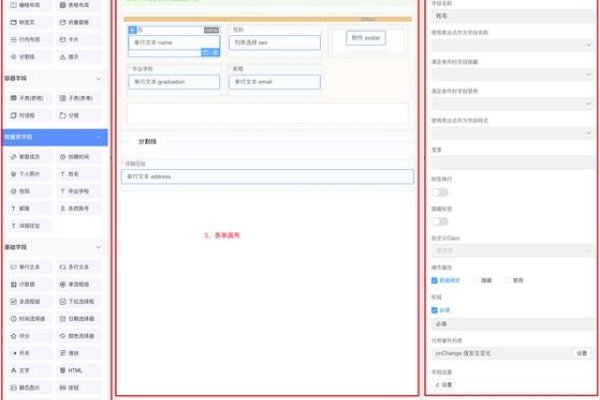Image resolution: width=600 pixels, height=400 pixels.
Task: Open the 字段设置 settings button
Action: [444, 385]
